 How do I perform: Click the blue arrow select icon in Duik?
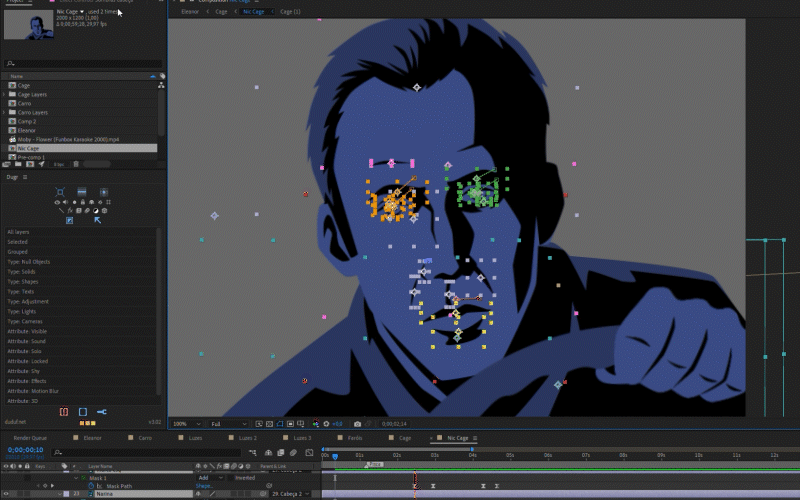coord(97,220)
